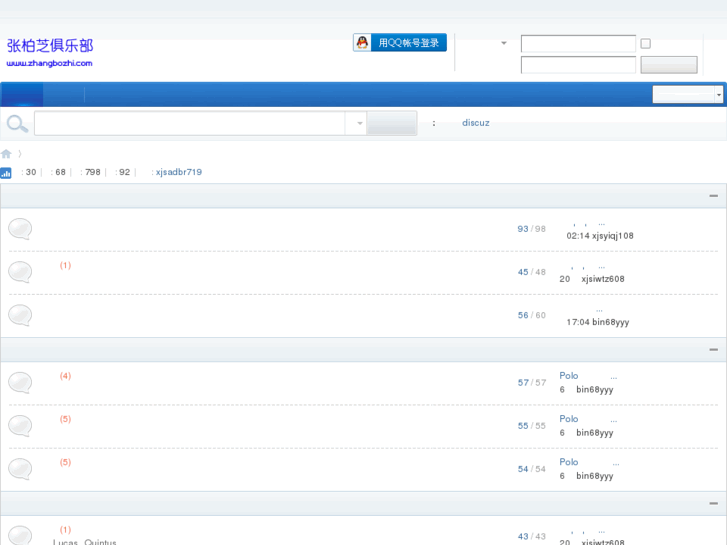727x545 pixels.
Task: Open Polo last post in 55 / 55 row
Action: (x=588, y=419)
